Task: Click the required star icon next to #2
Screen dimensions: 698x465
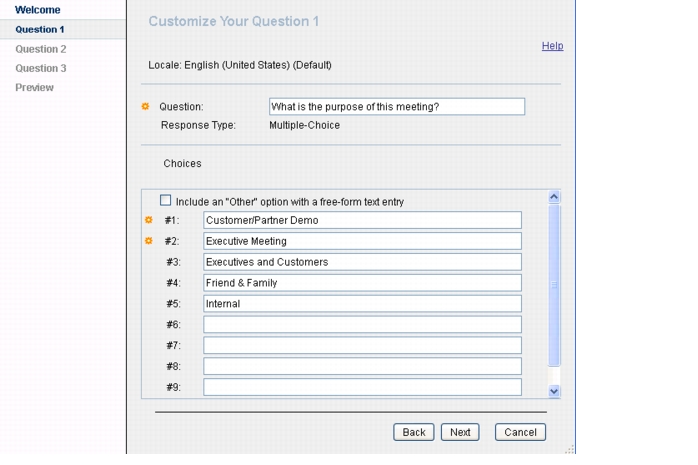Action: (149, 241)
